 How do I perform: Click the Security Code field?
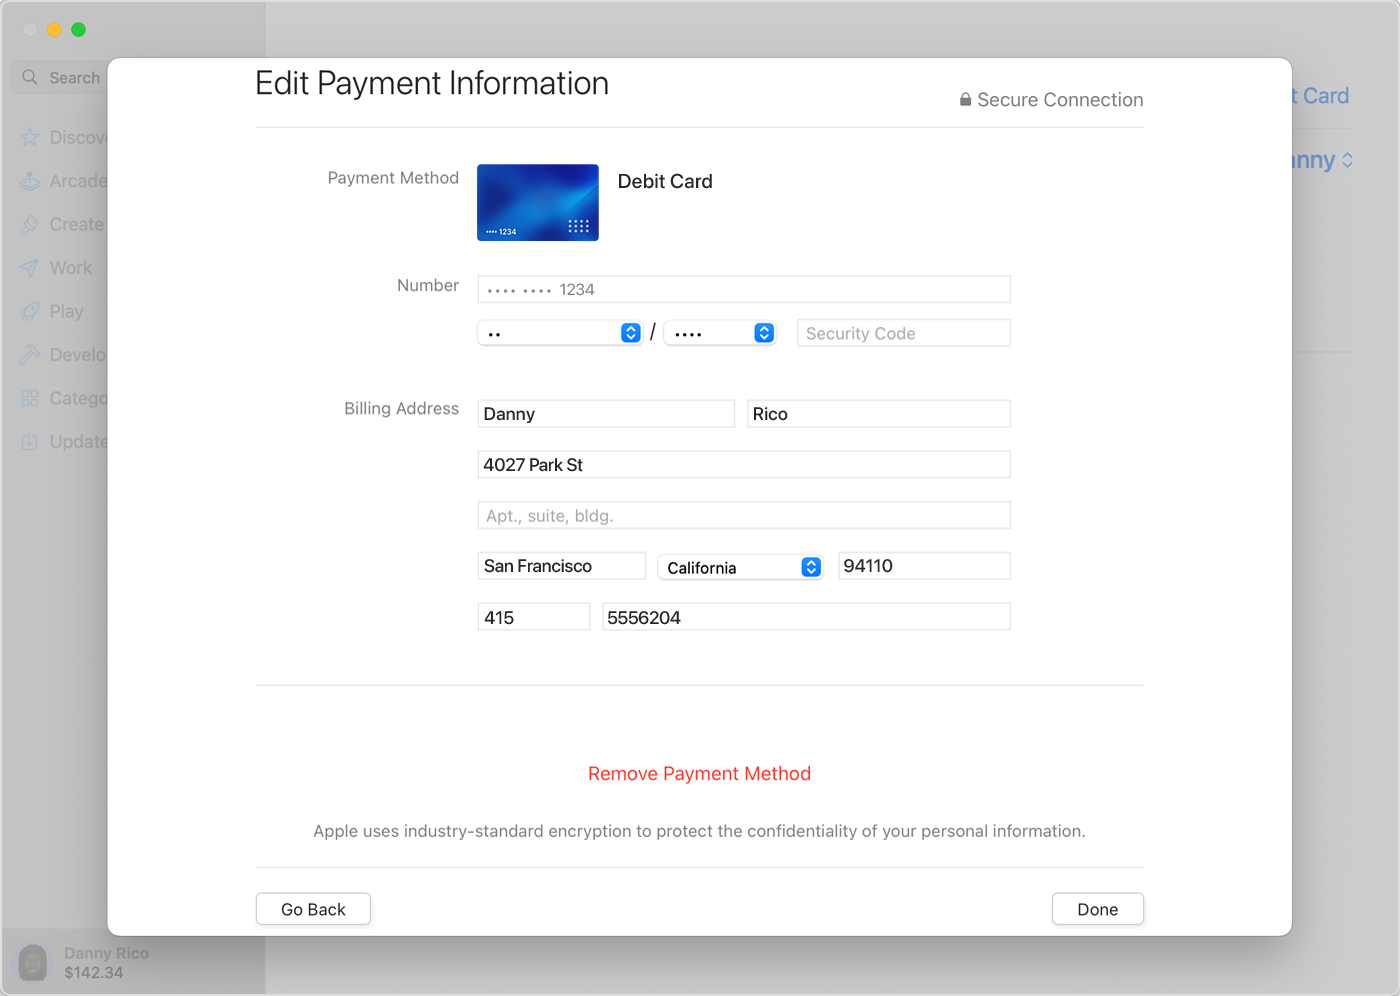(x=903, y=332)
